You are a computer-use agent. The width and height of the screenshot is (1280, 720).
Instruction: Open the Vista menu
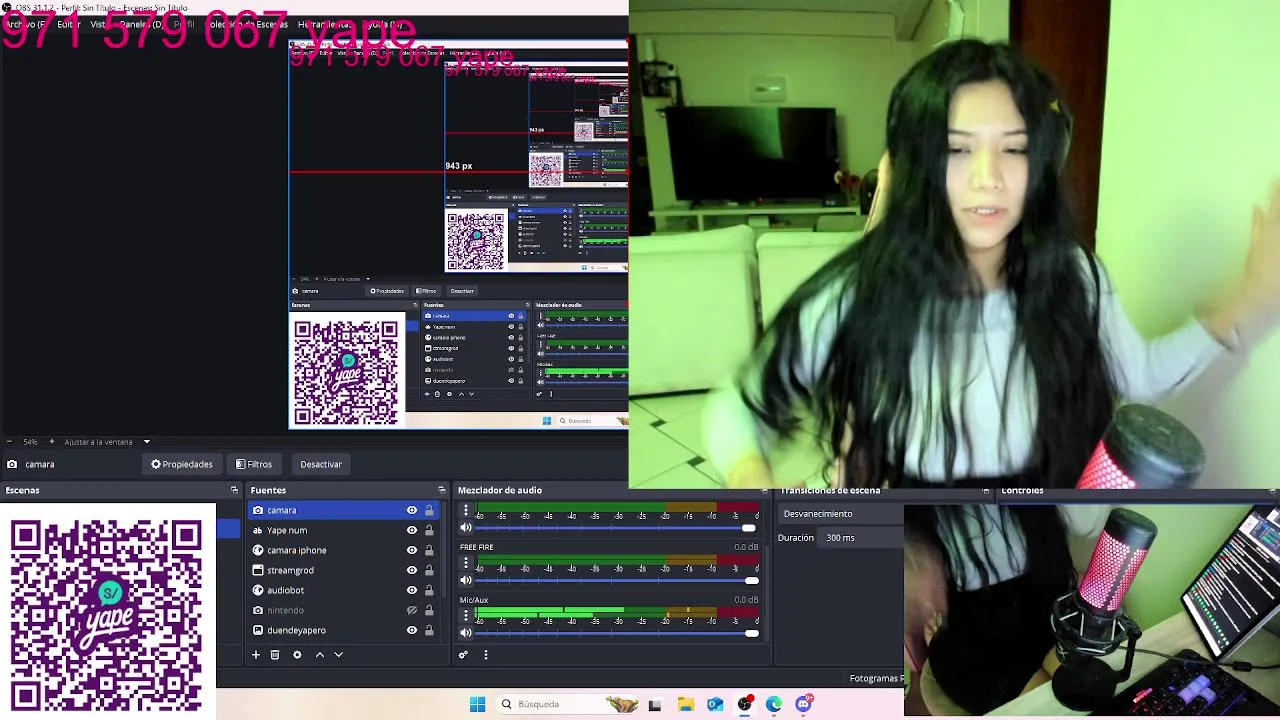(98, 24)
